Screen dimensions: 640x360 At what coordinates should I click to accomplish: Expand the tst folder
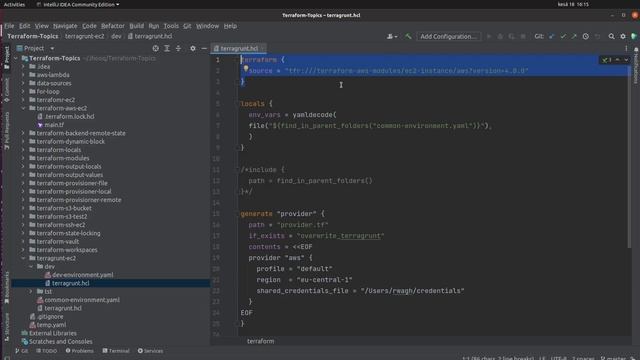click(31, 291)
